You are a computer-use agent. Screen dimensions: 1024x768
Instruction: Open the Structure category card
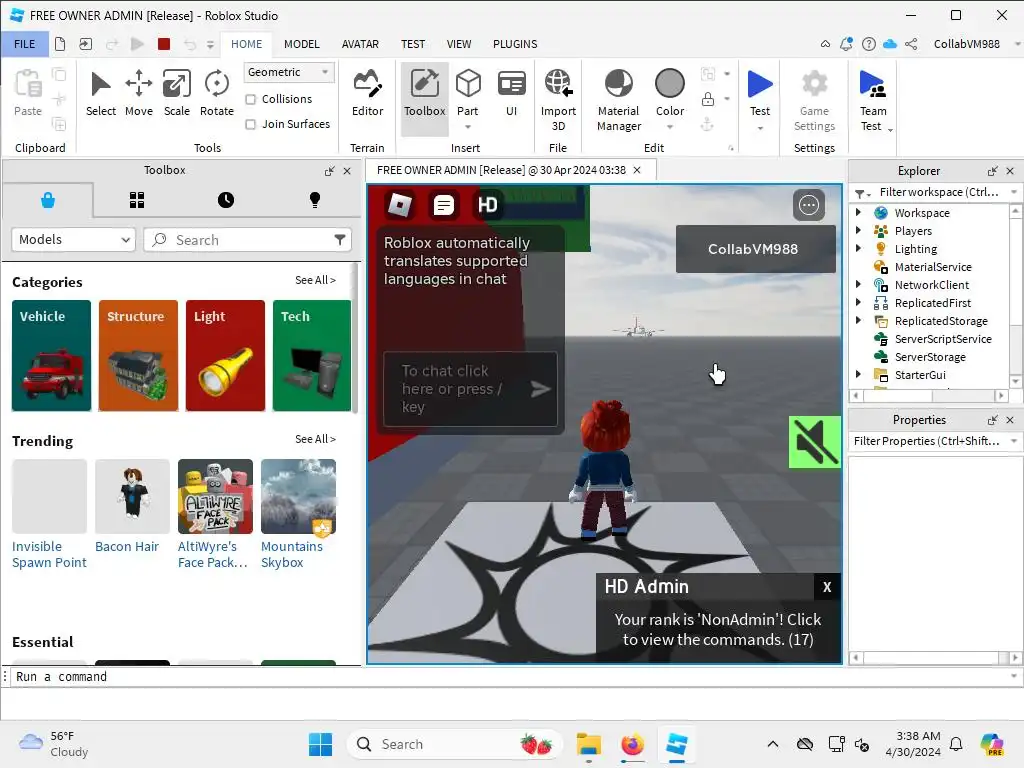click(138, 355)
